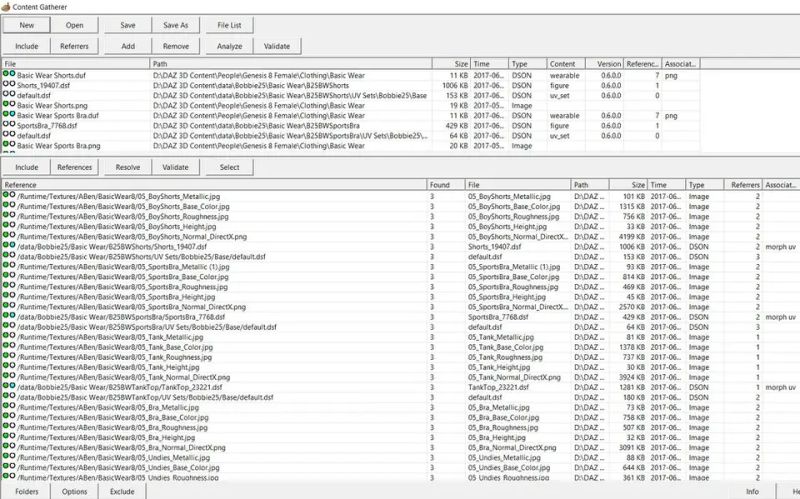
Task: Select the 05_Bra_Normal_DirectX.png reference path
Action: tap(121, 447)
